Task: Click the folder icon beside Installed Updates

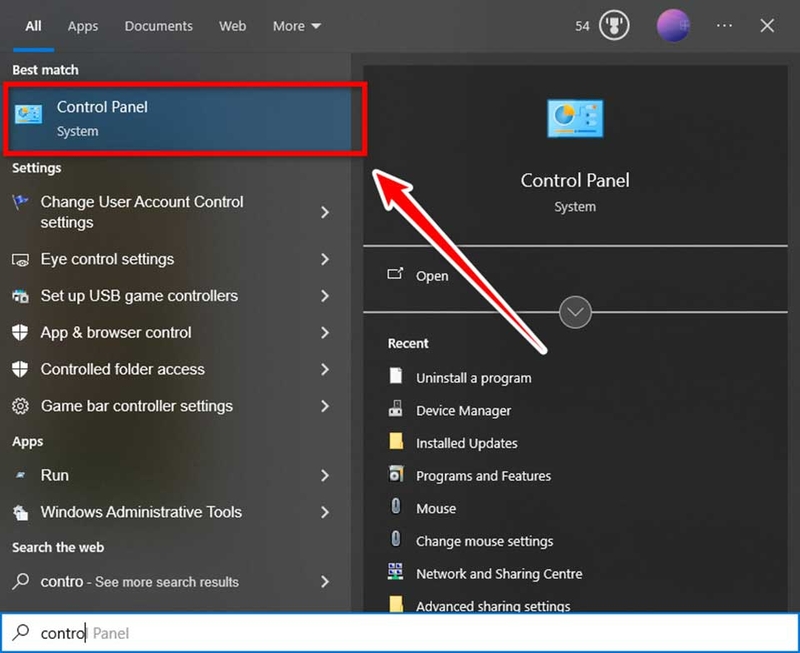Action: [x=396, y=441]
